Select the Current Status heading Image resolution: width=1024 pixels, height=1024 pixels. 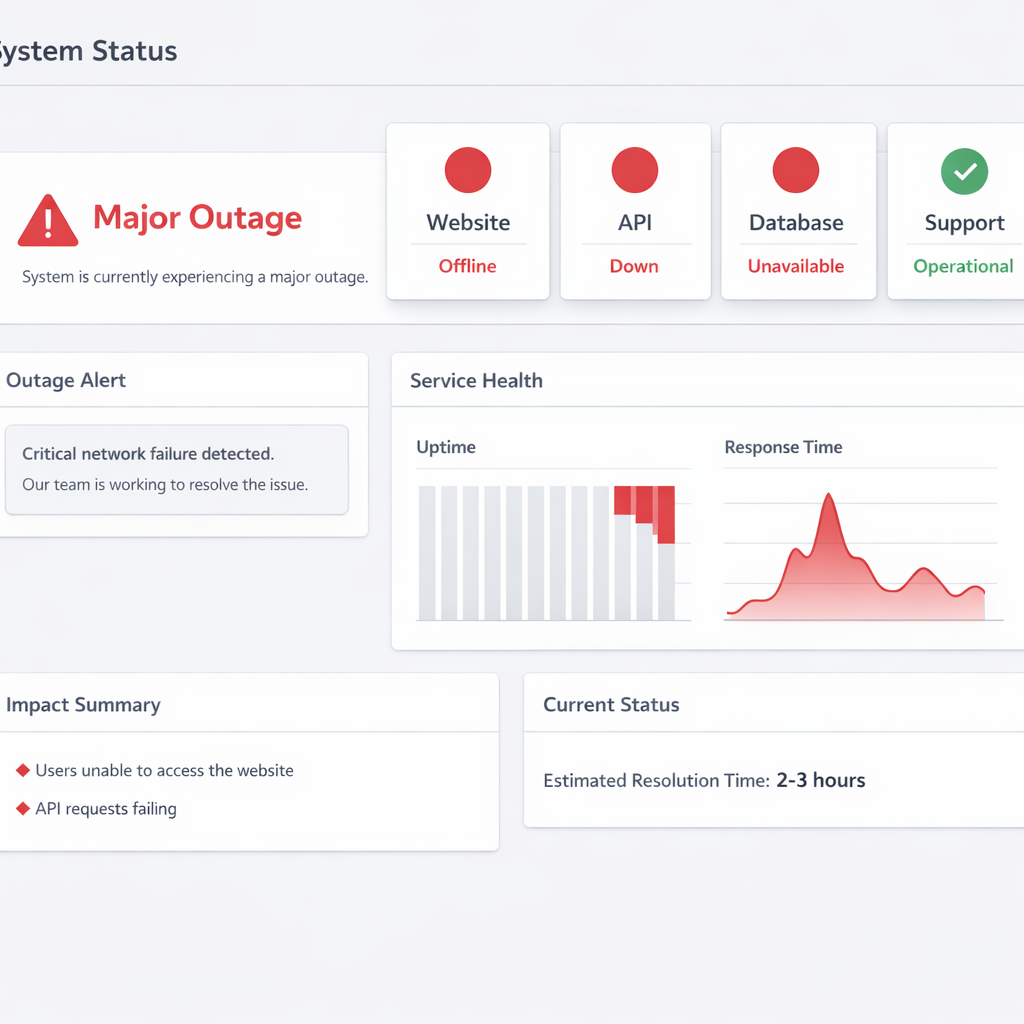coord(611,704)
